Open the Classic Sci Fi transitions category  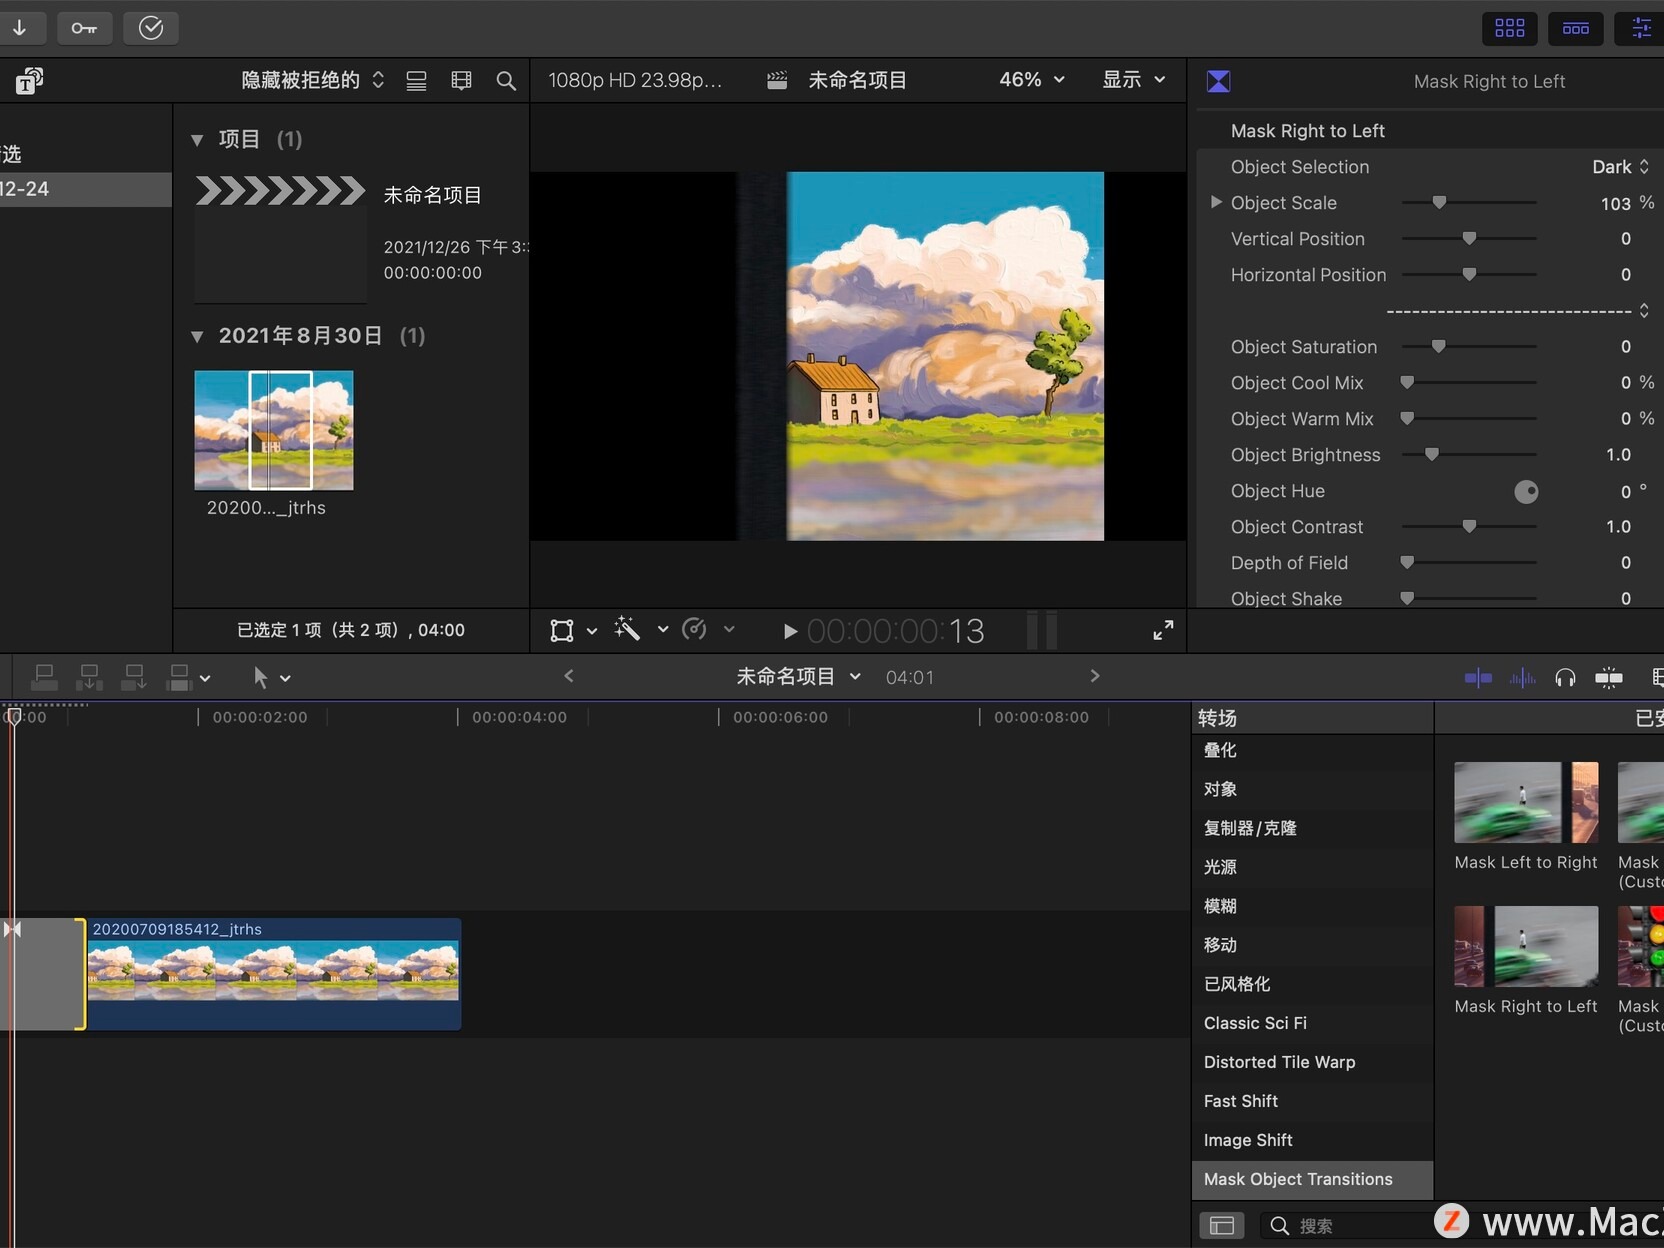click(1255, 1023)
